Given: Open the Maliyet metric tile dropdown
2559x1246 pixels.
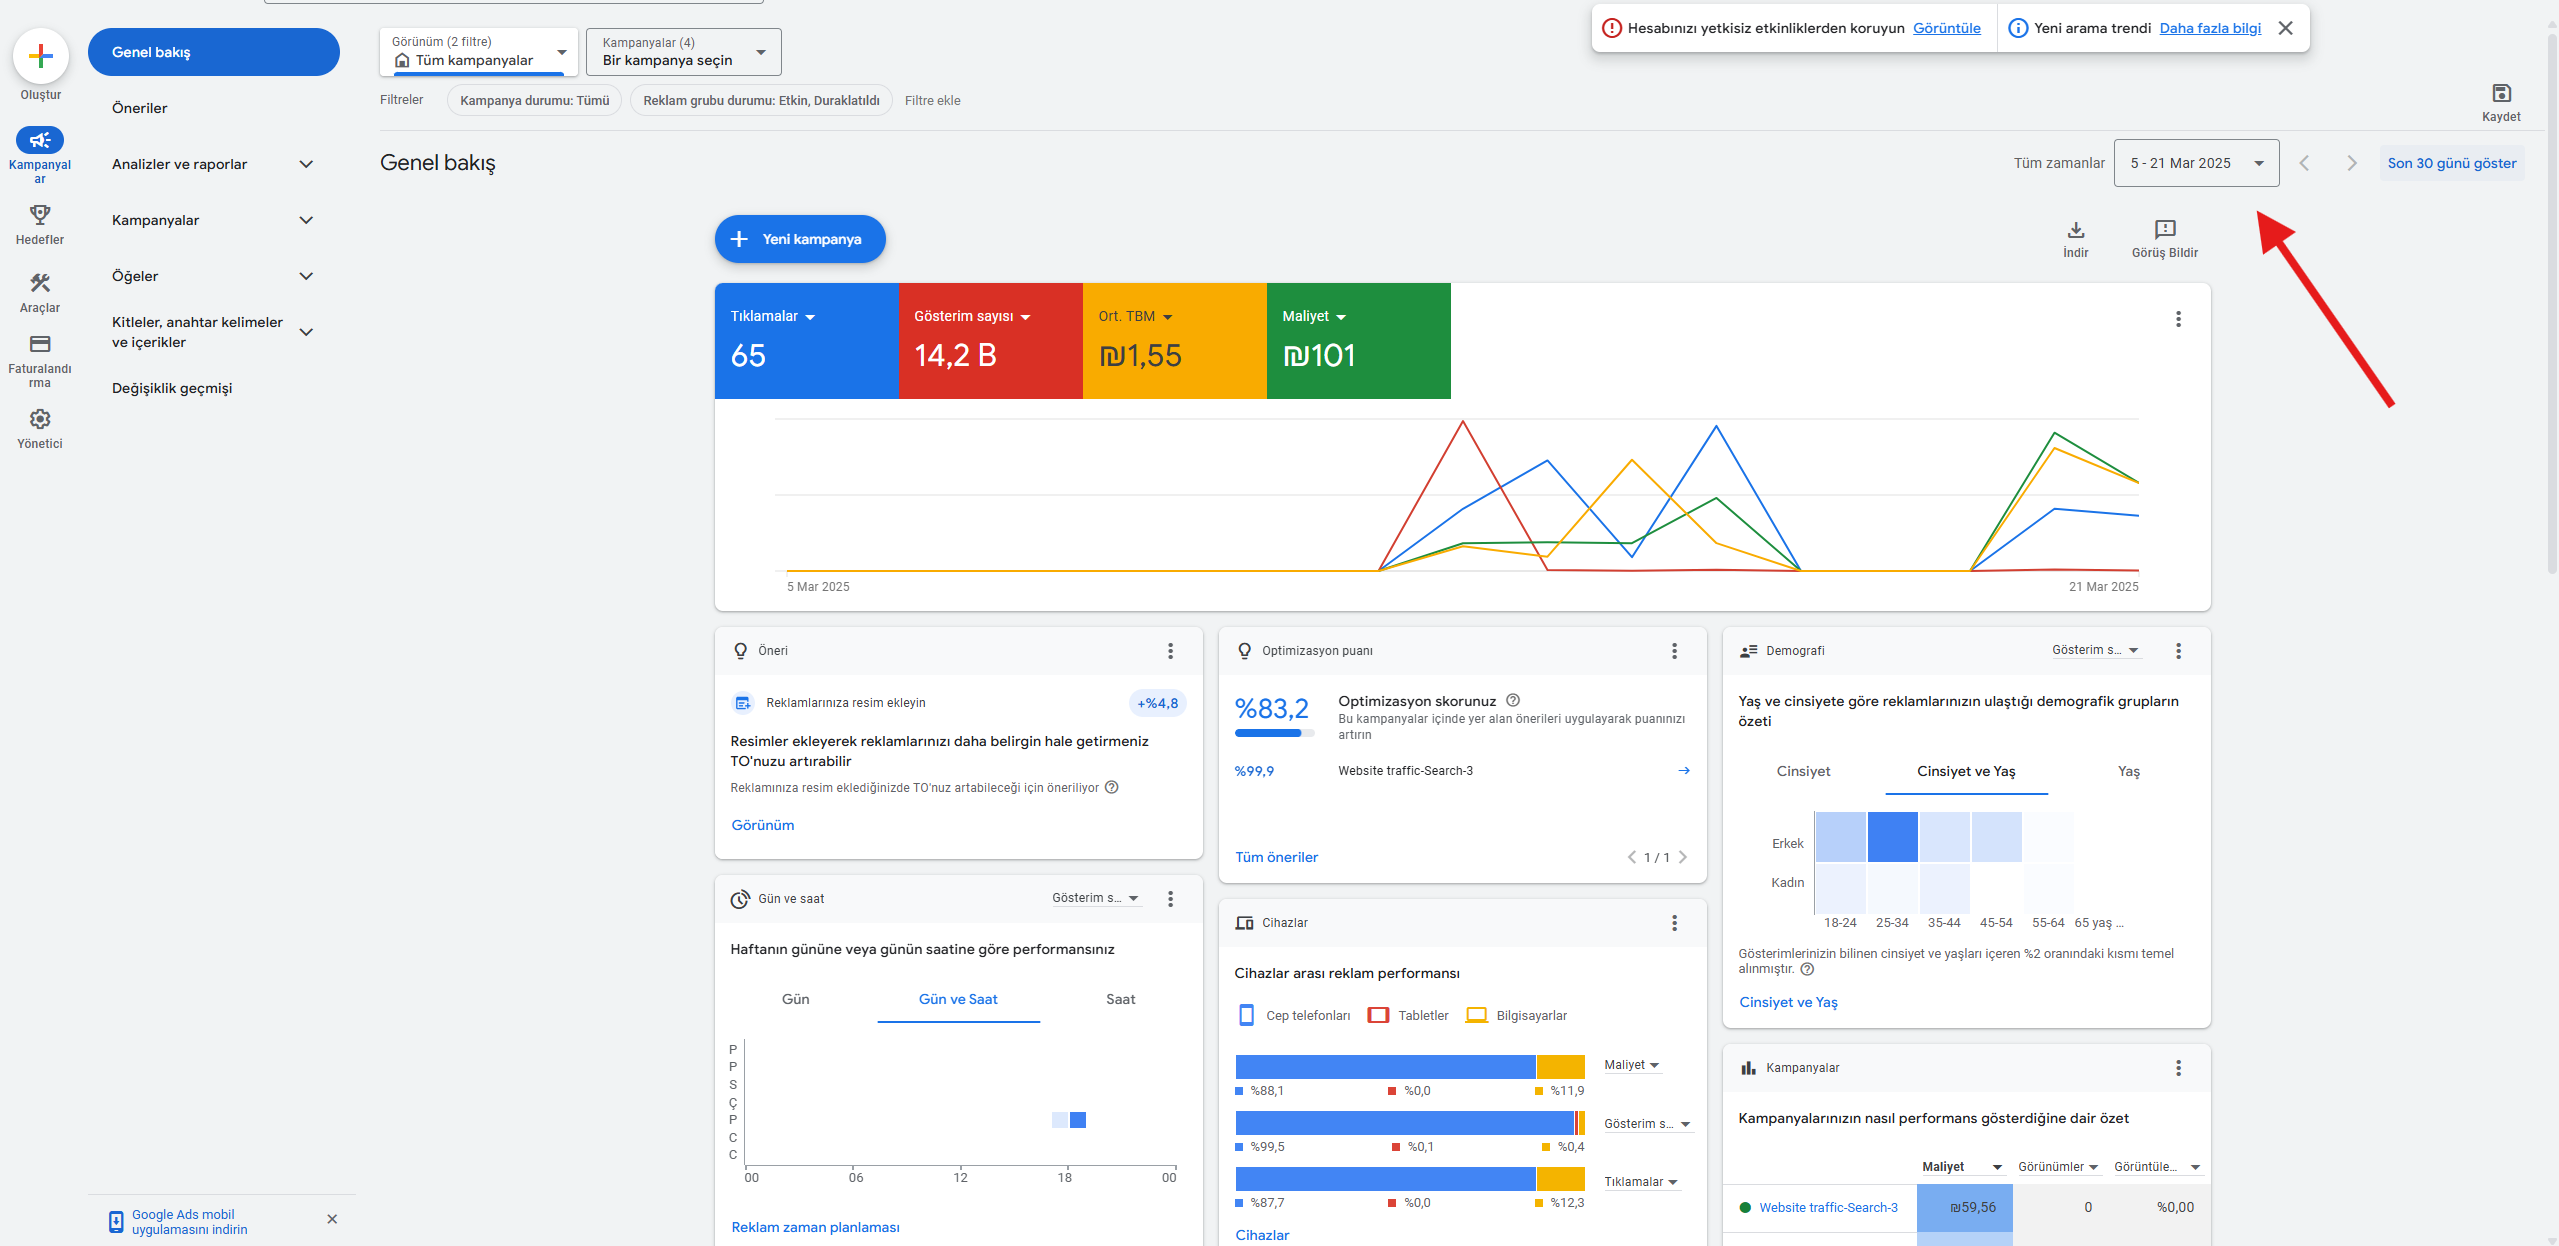Looking at the screenshot, I should pos(1314,316).
